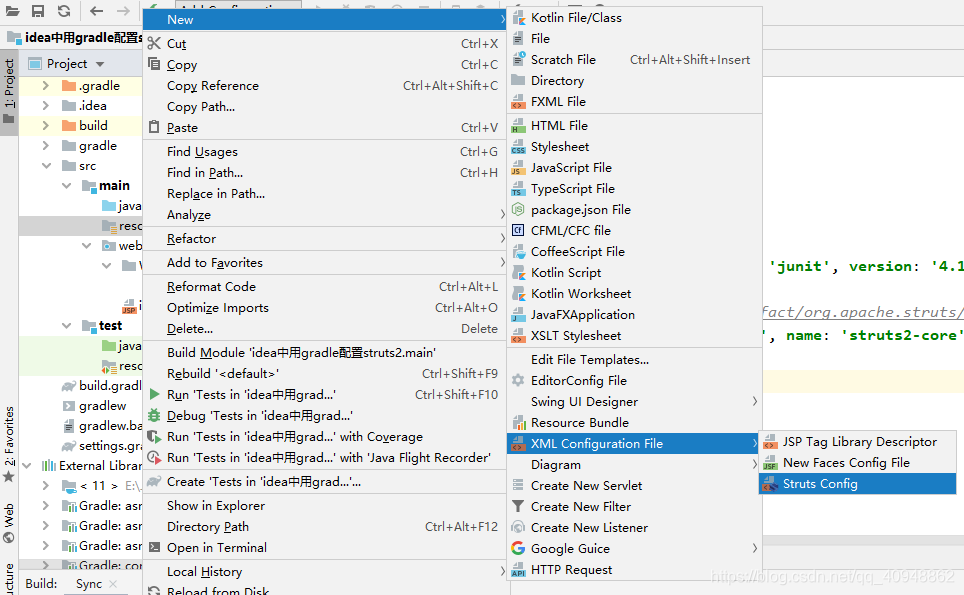The image size is (964, 595).
Task: Click the Cut scissors icon
Action: (x=154, y=43)
